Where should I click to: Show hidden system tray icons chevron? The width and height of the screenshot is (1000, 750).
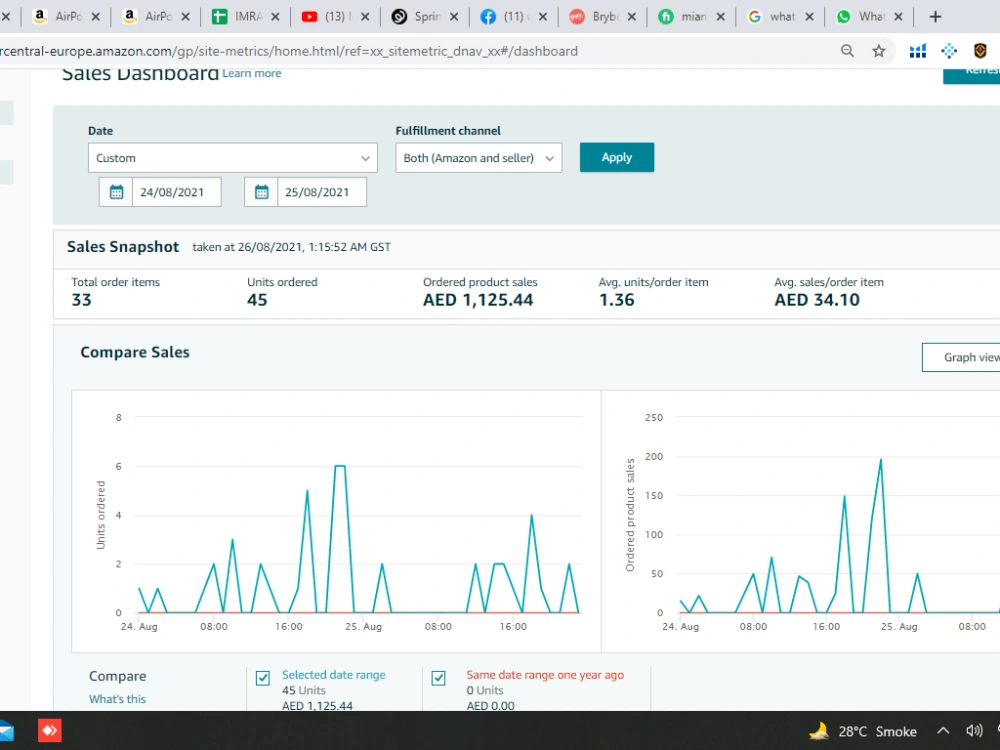(943, 731)
